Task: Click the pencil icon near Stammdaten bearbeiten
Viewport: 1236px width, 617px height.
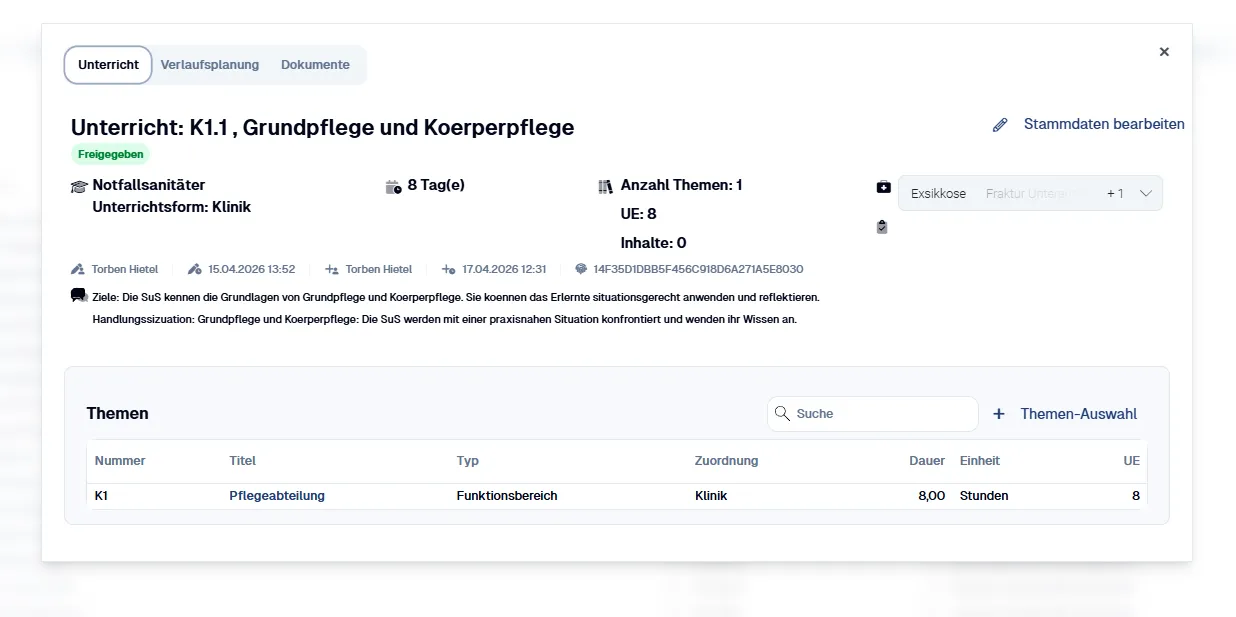Action: click(x=1000, y=124)
